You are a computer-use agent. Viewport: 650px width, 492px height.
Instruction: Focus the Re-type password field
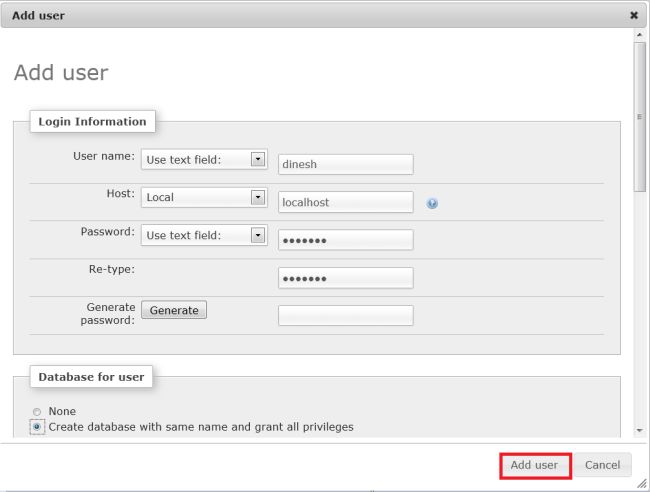click(345, 277)
